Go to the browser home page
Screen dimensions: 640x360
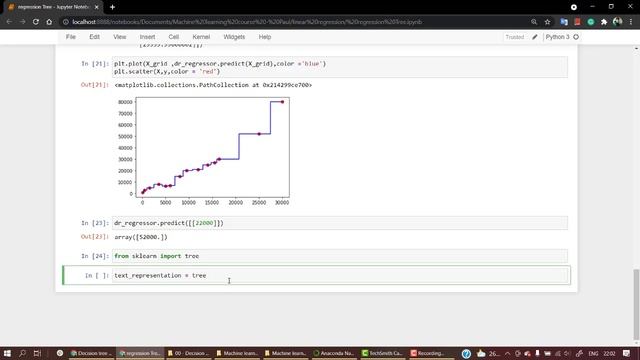click(49, 22)
